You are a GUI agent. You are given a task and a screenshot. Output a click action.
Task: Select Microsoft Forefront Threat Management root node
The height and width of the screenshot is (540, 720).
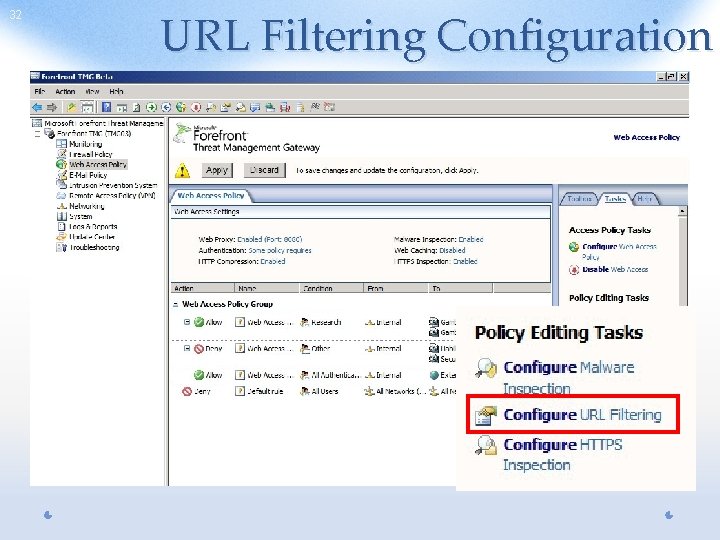(x=103, y=123)
